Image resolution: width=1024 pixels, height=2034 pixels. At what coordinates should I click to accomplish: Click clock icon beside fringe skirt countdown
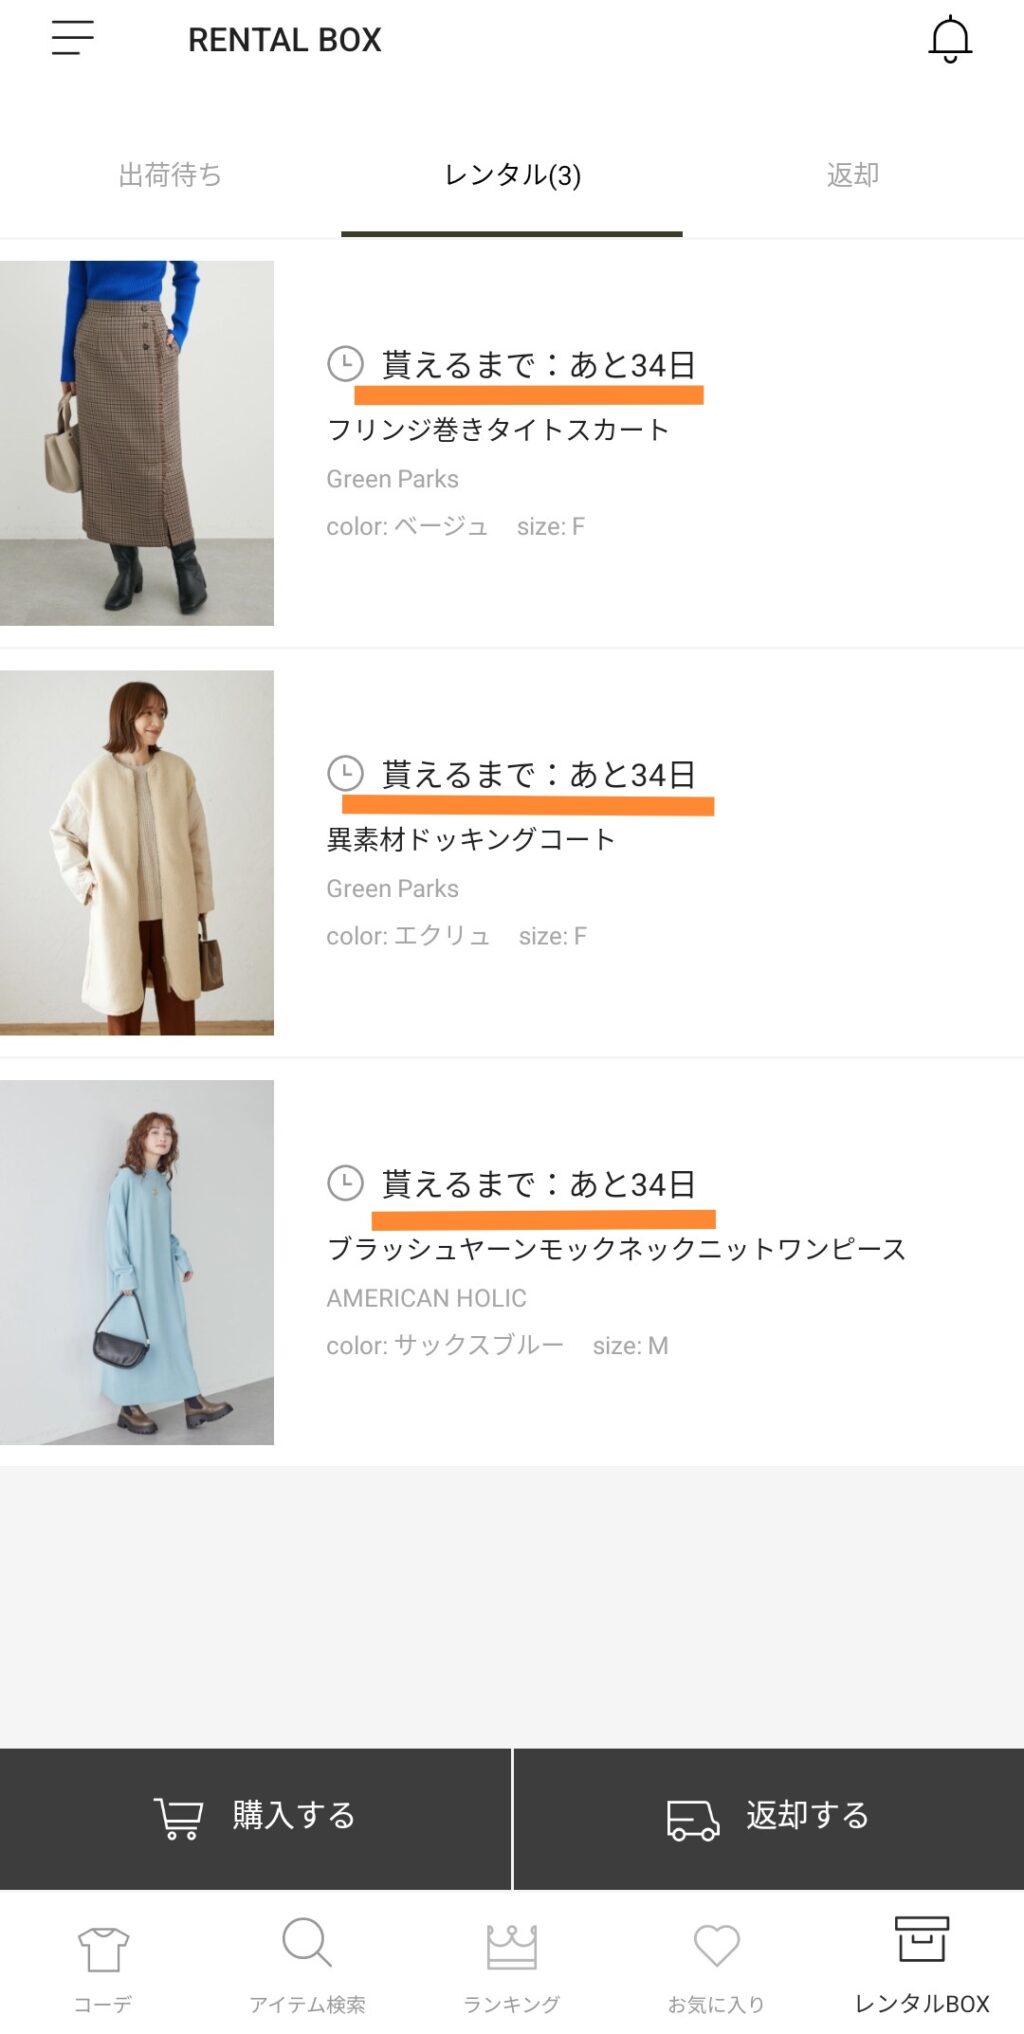coord(346,364)
